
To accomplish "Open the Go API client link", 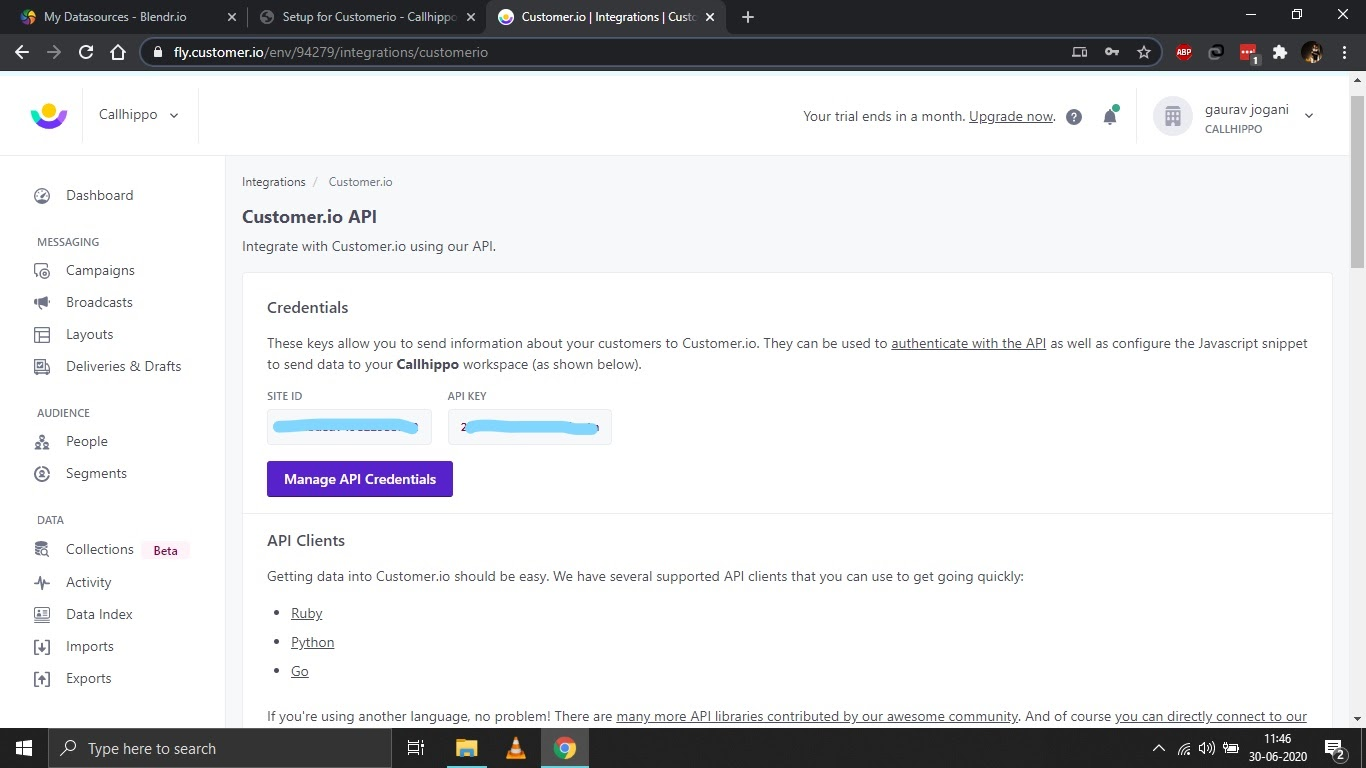I will (300, 672).
